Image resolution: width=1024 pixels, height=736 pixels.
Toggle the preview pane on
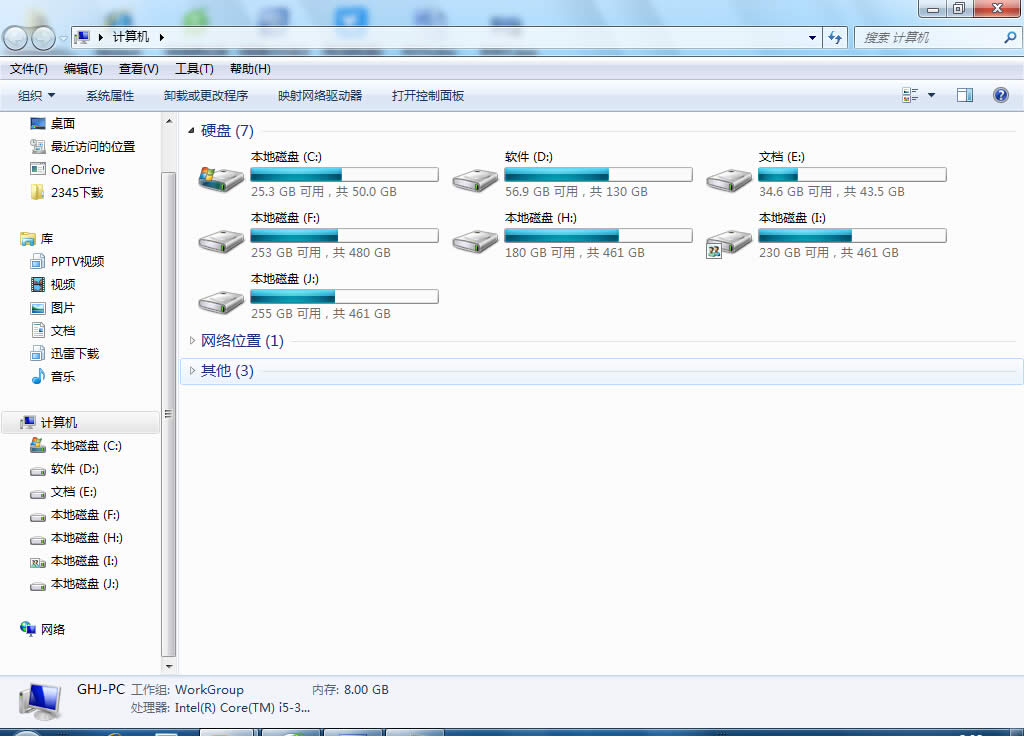(964, 95)
